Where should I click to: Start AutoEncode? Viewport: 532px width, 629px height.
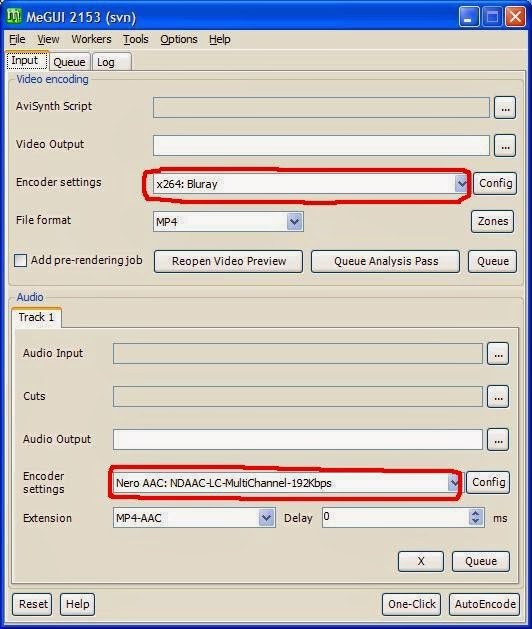coord(484,604)
